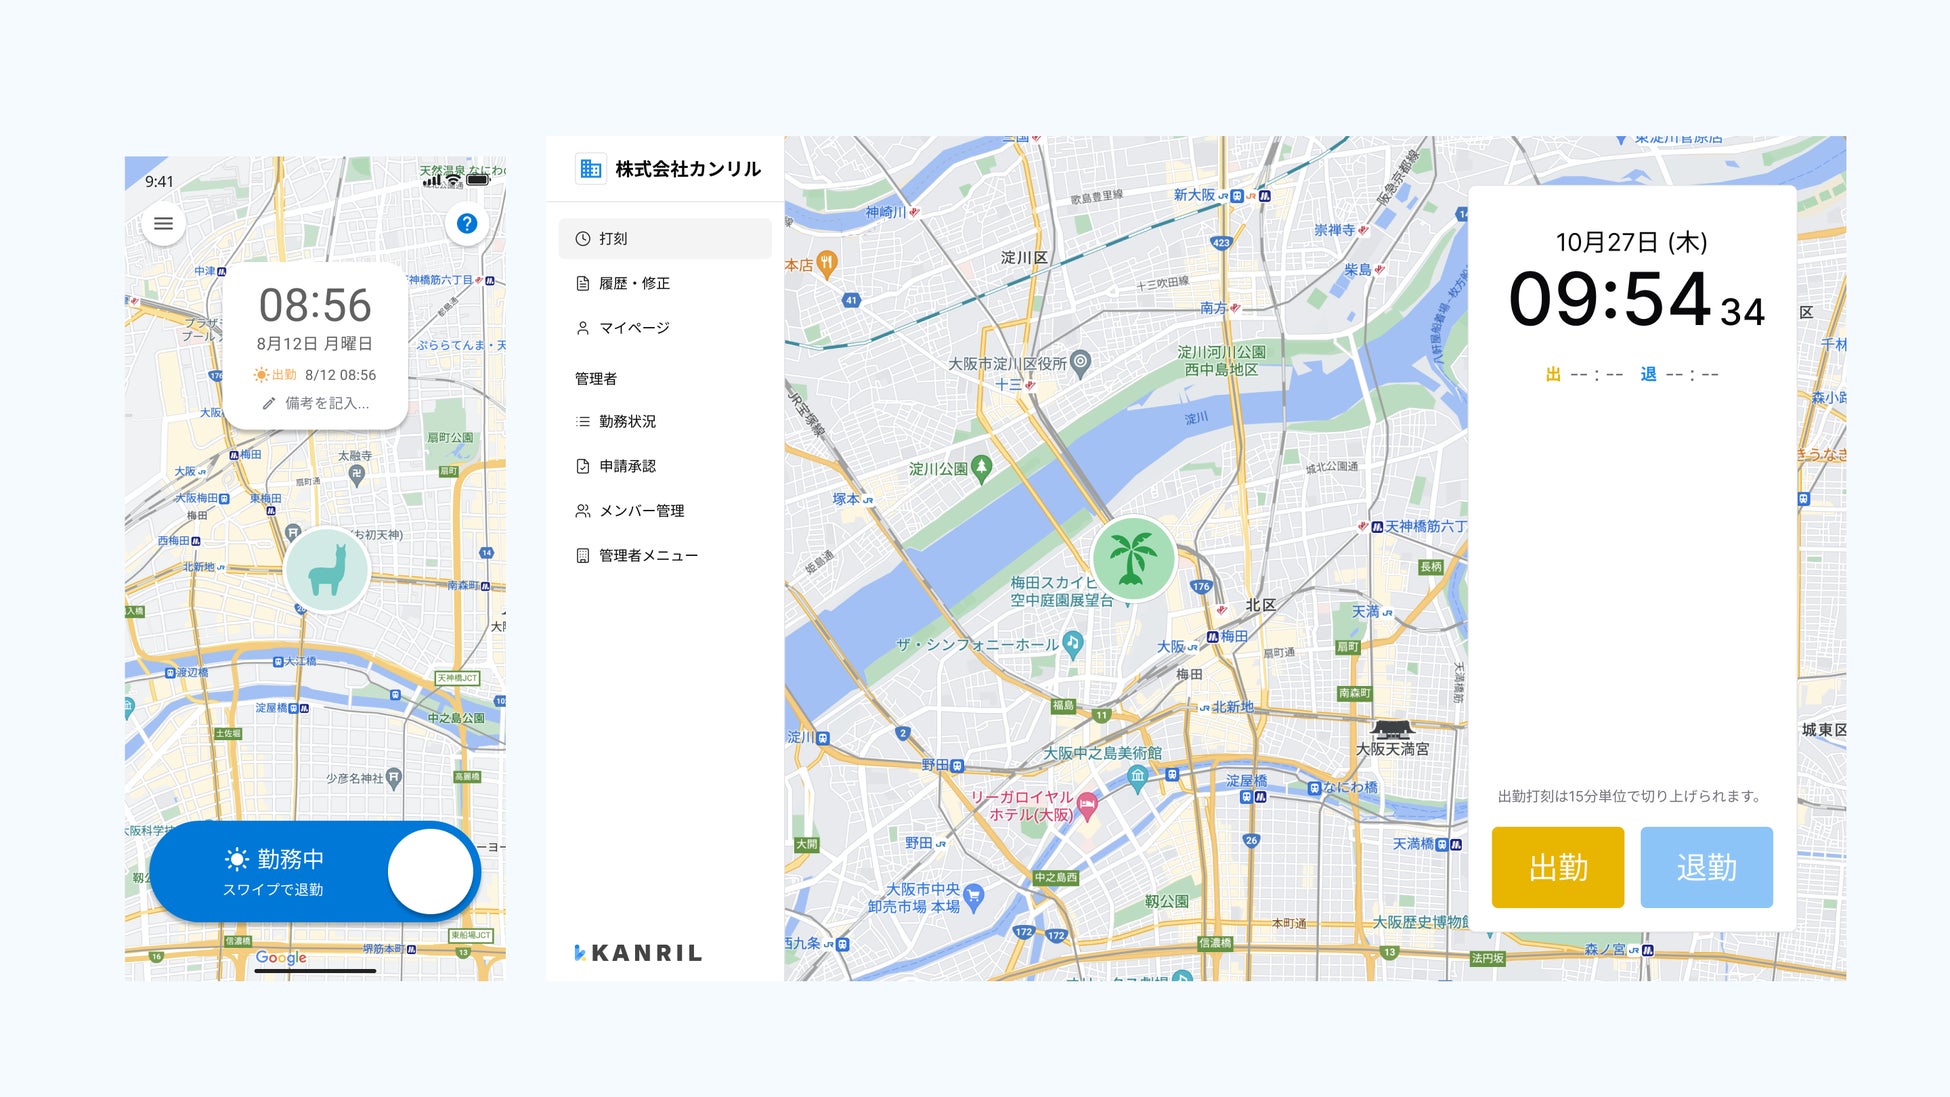Click the 備考を記入 note field
This screenshot has width=1950, height=1097.
click(x=327, y=404)
